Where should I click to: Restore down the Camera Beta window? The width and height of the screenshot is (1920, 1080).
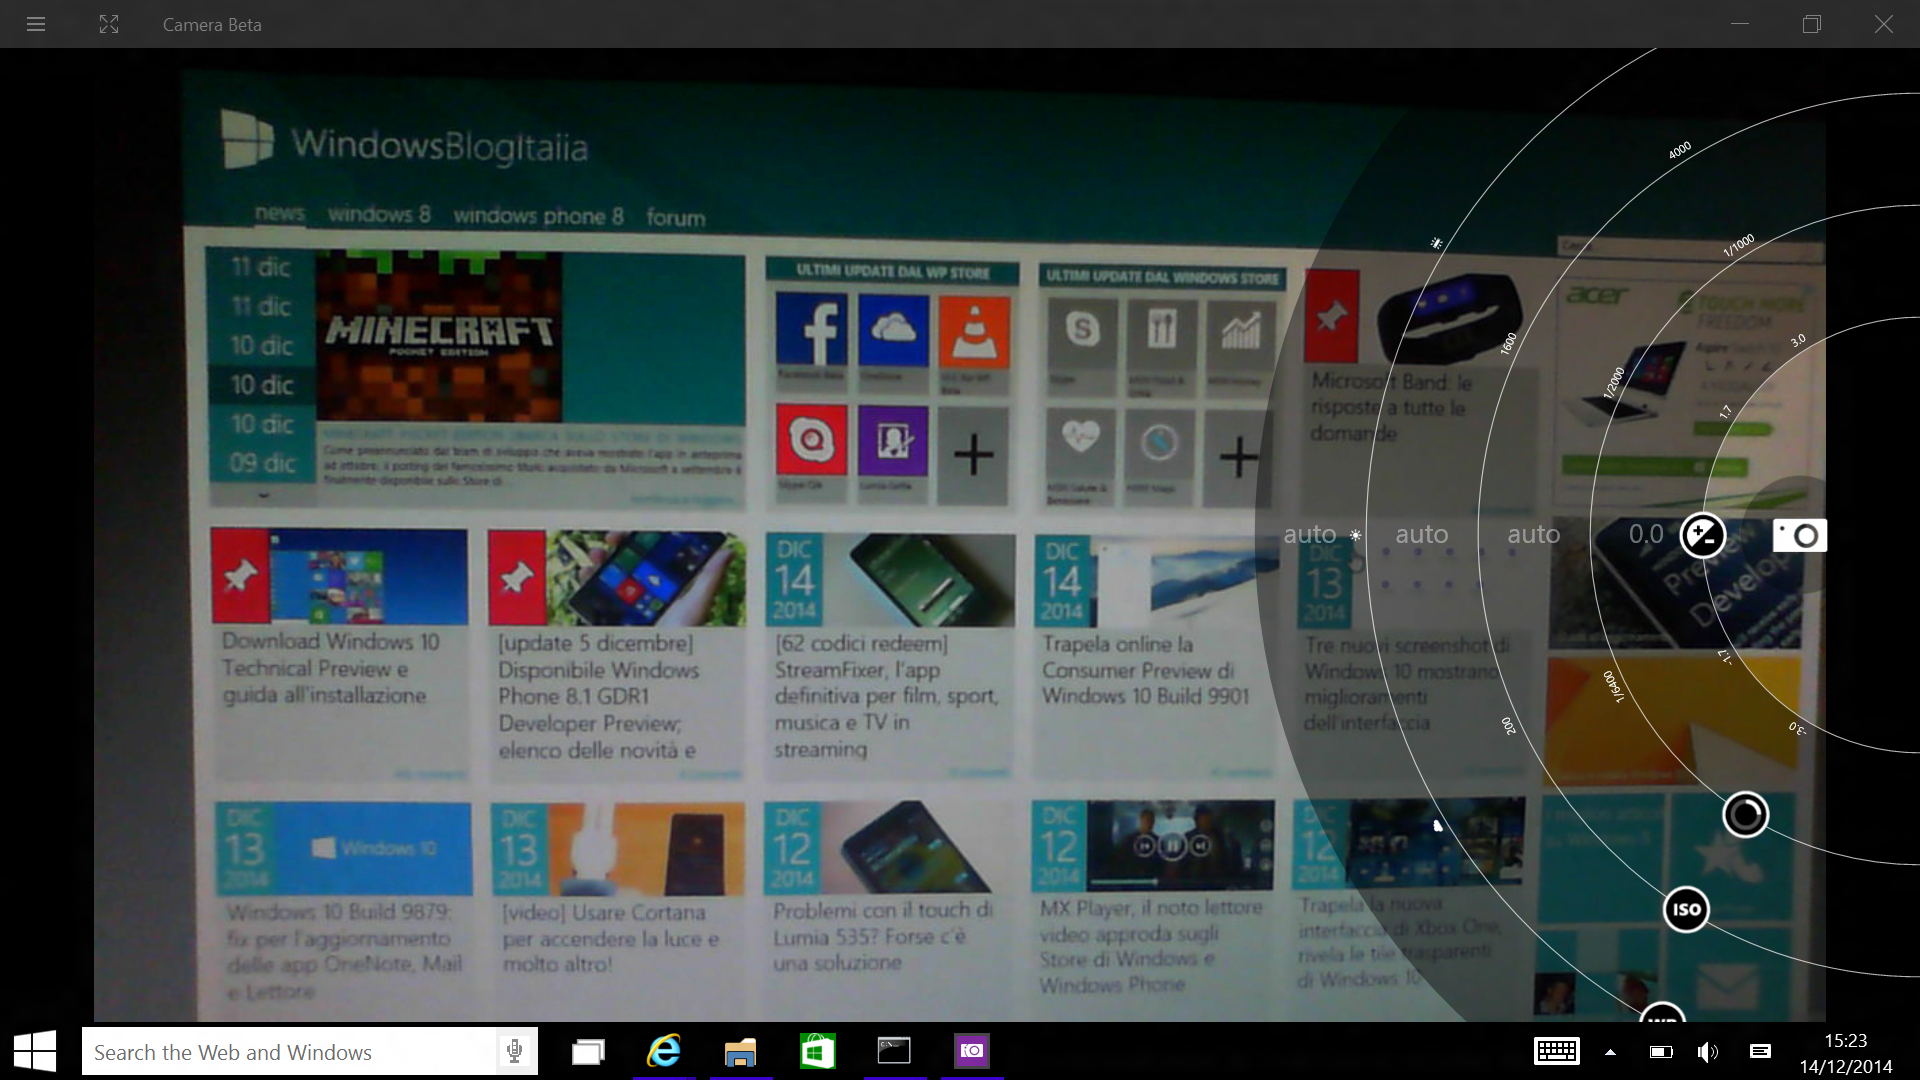click(1812, 24)
